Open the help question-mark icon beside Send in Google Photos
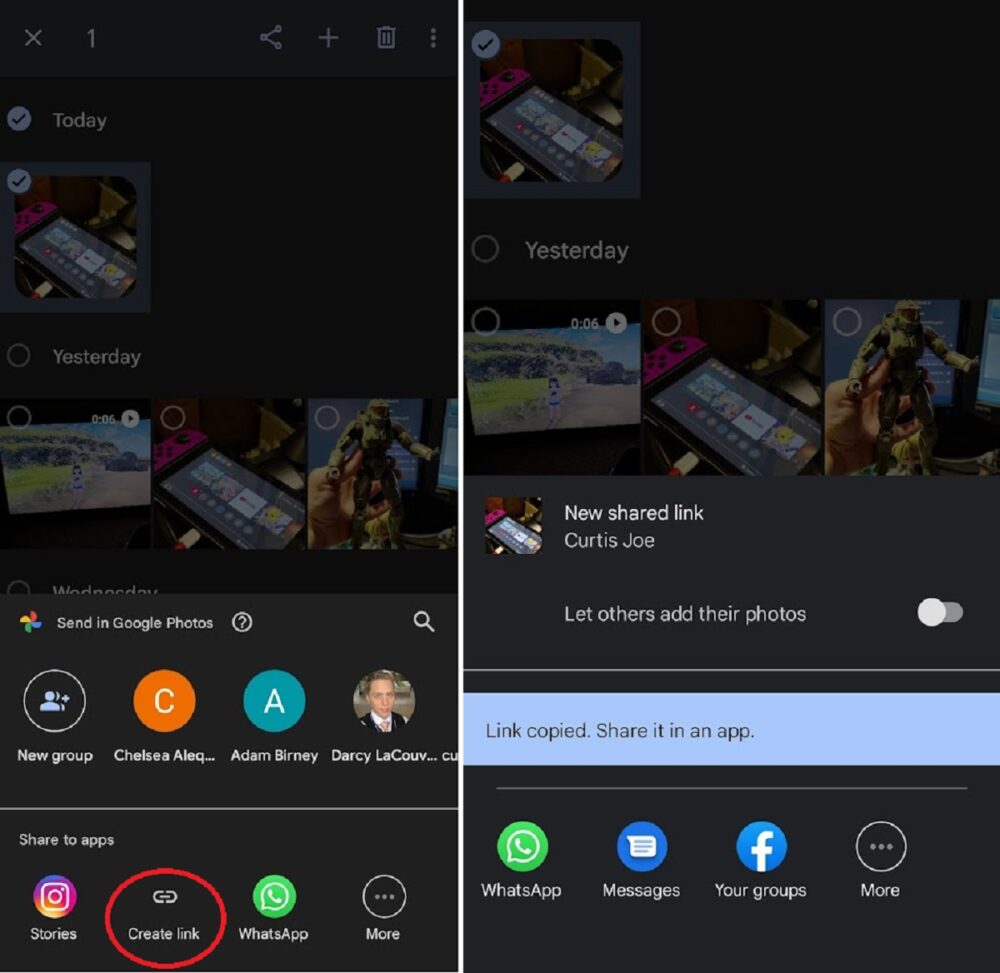1000x973 pixels. coord(242,622)
